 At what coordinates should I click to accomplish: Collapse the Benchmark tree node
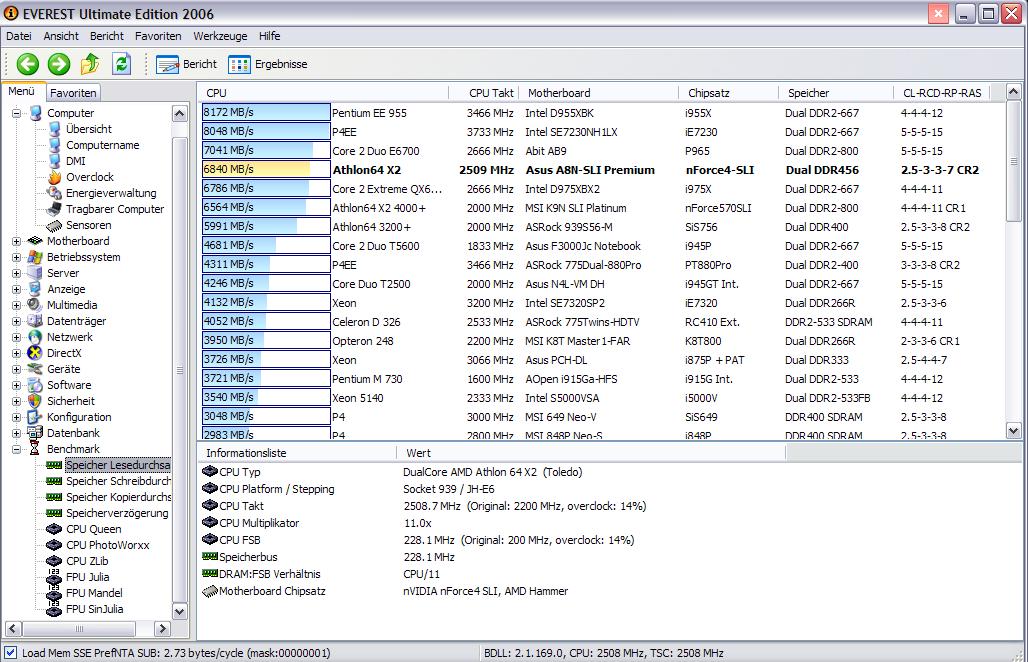[x=16, y=449]
